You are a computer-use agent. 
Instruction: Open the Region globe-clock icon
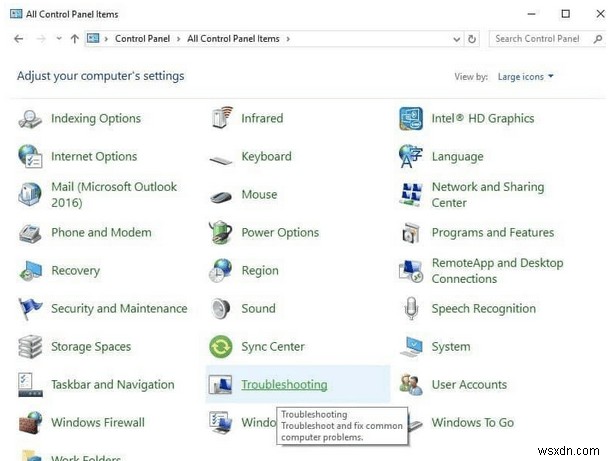click(x=220, y=270)
